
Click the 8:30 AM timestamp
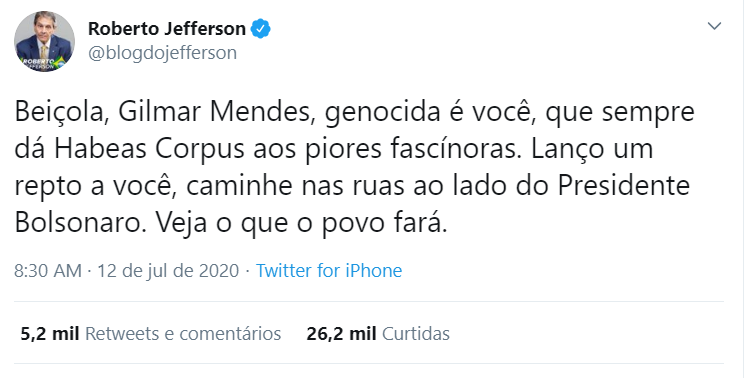click(x=48, y=271)
